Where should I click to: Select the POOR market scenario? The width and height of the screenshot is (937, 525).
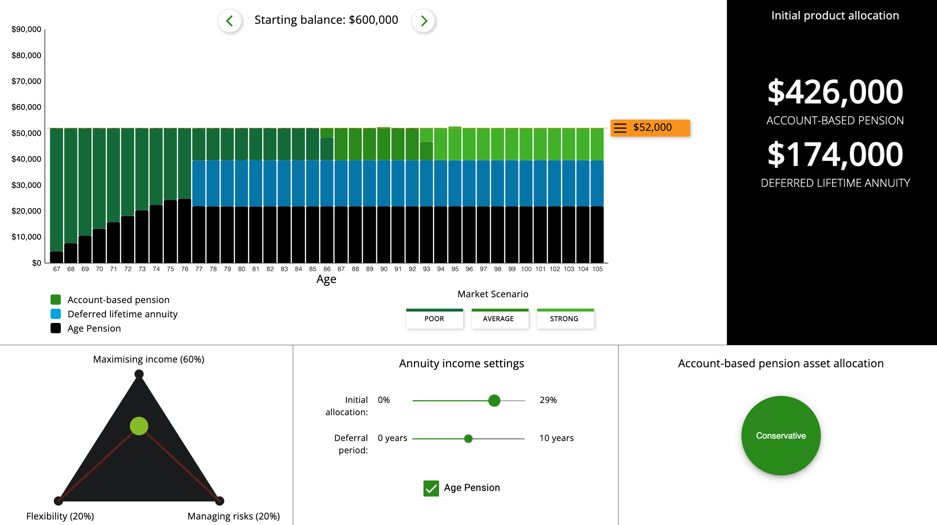pos(434,319)
